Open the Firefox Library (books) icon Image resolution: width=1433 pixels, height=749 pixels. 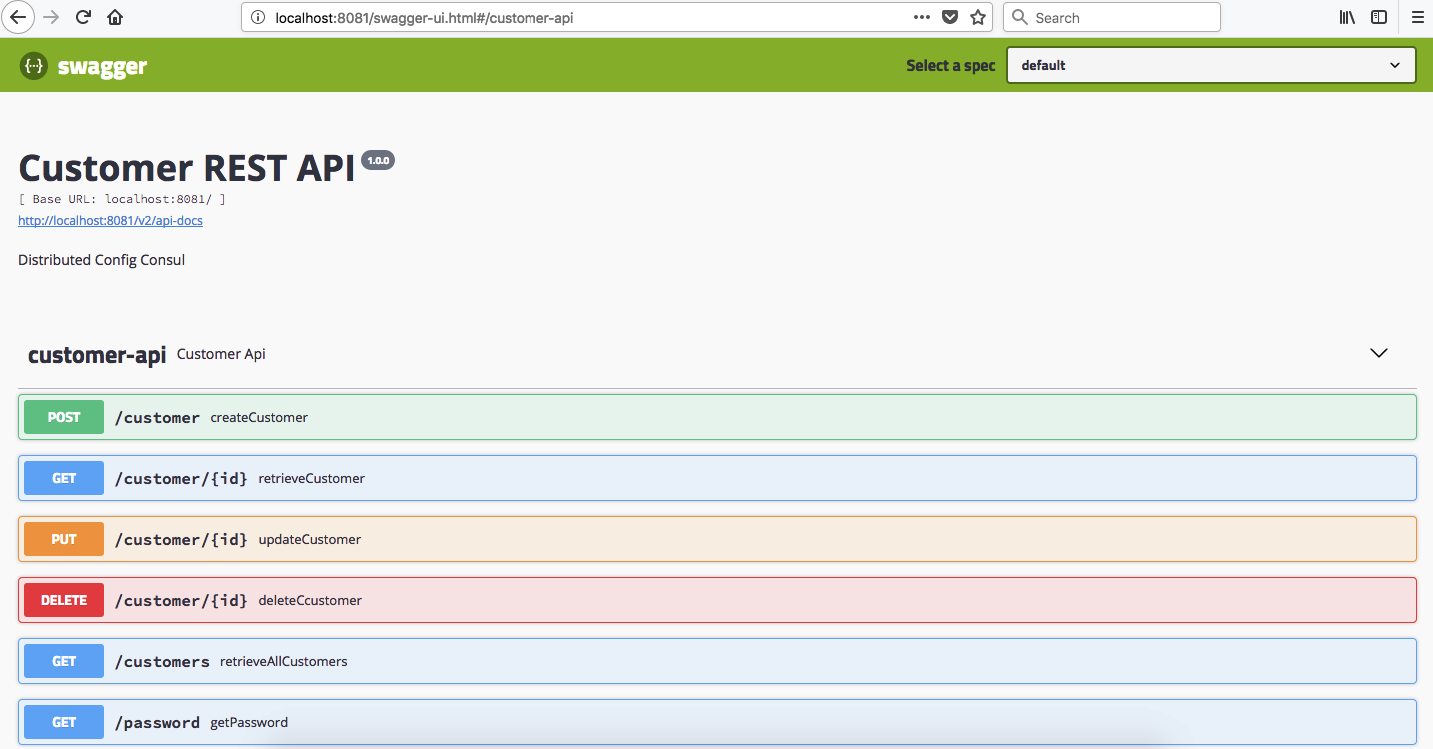coord(1346,17)
